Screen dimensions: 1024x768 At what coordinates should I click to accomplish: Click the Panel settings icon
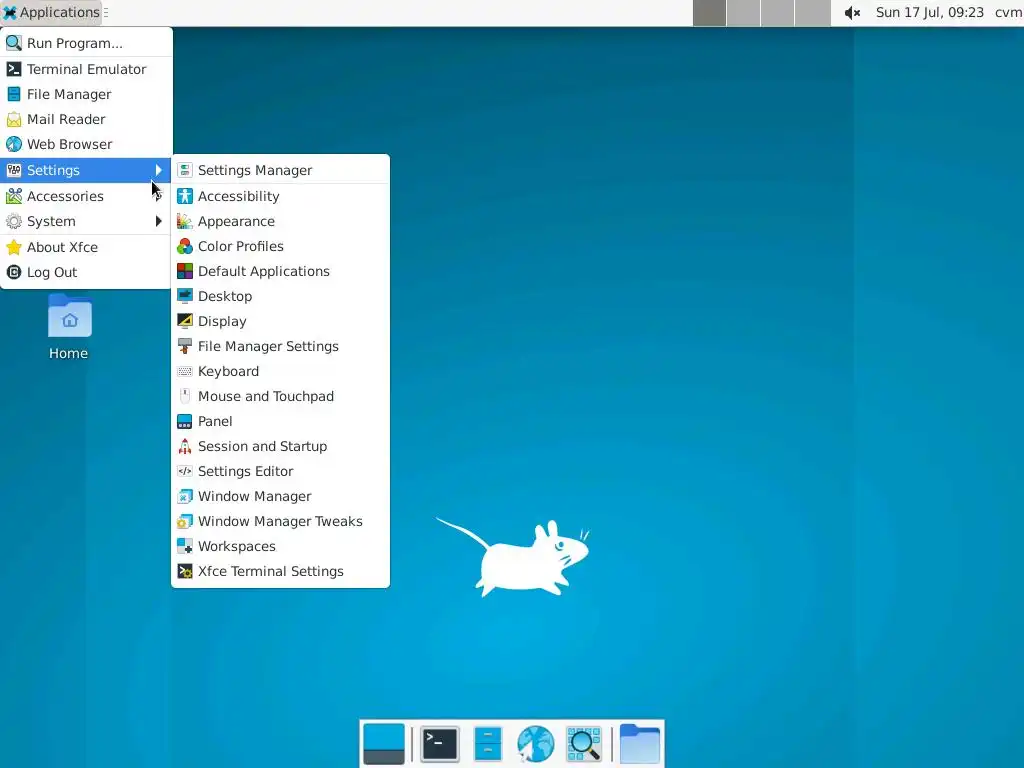click(x=185, y=421)
